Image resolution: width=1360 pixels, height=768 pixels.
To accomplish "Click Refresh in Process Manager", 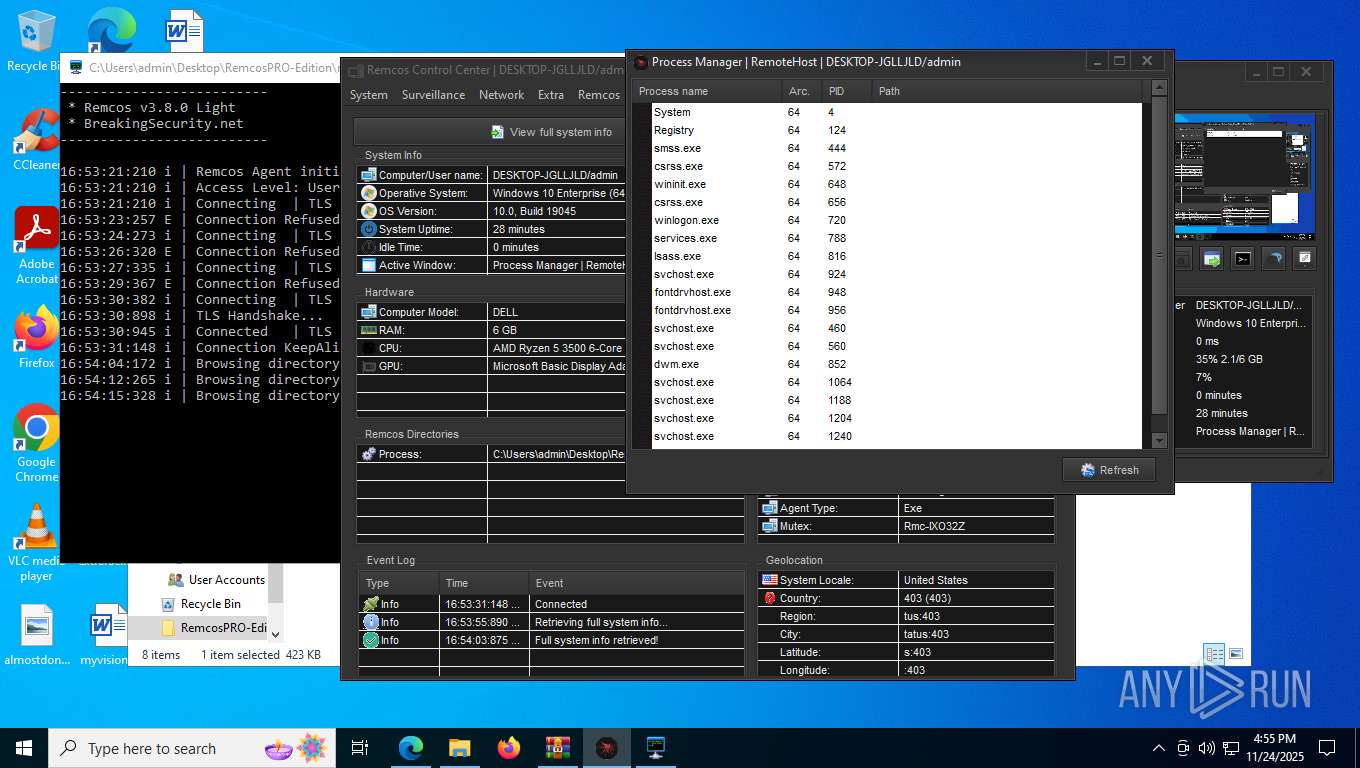I will pyautogui.click(x=1109, y=470).
